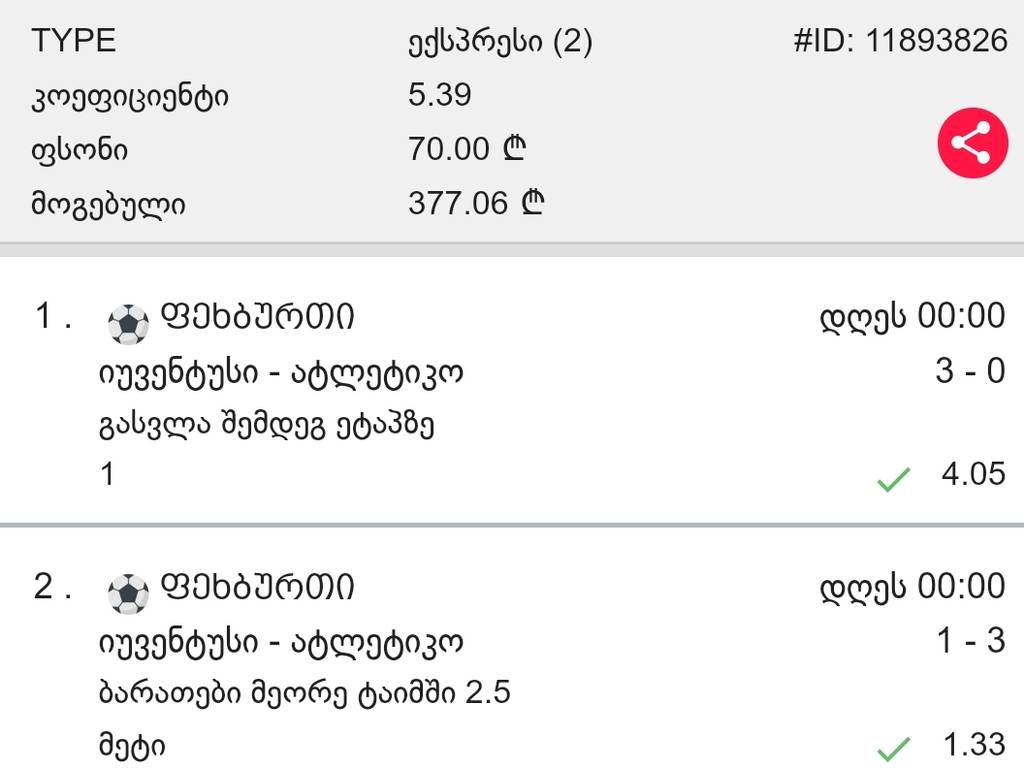Click the 70.00 ₾ stake amount

click(467, 150)
